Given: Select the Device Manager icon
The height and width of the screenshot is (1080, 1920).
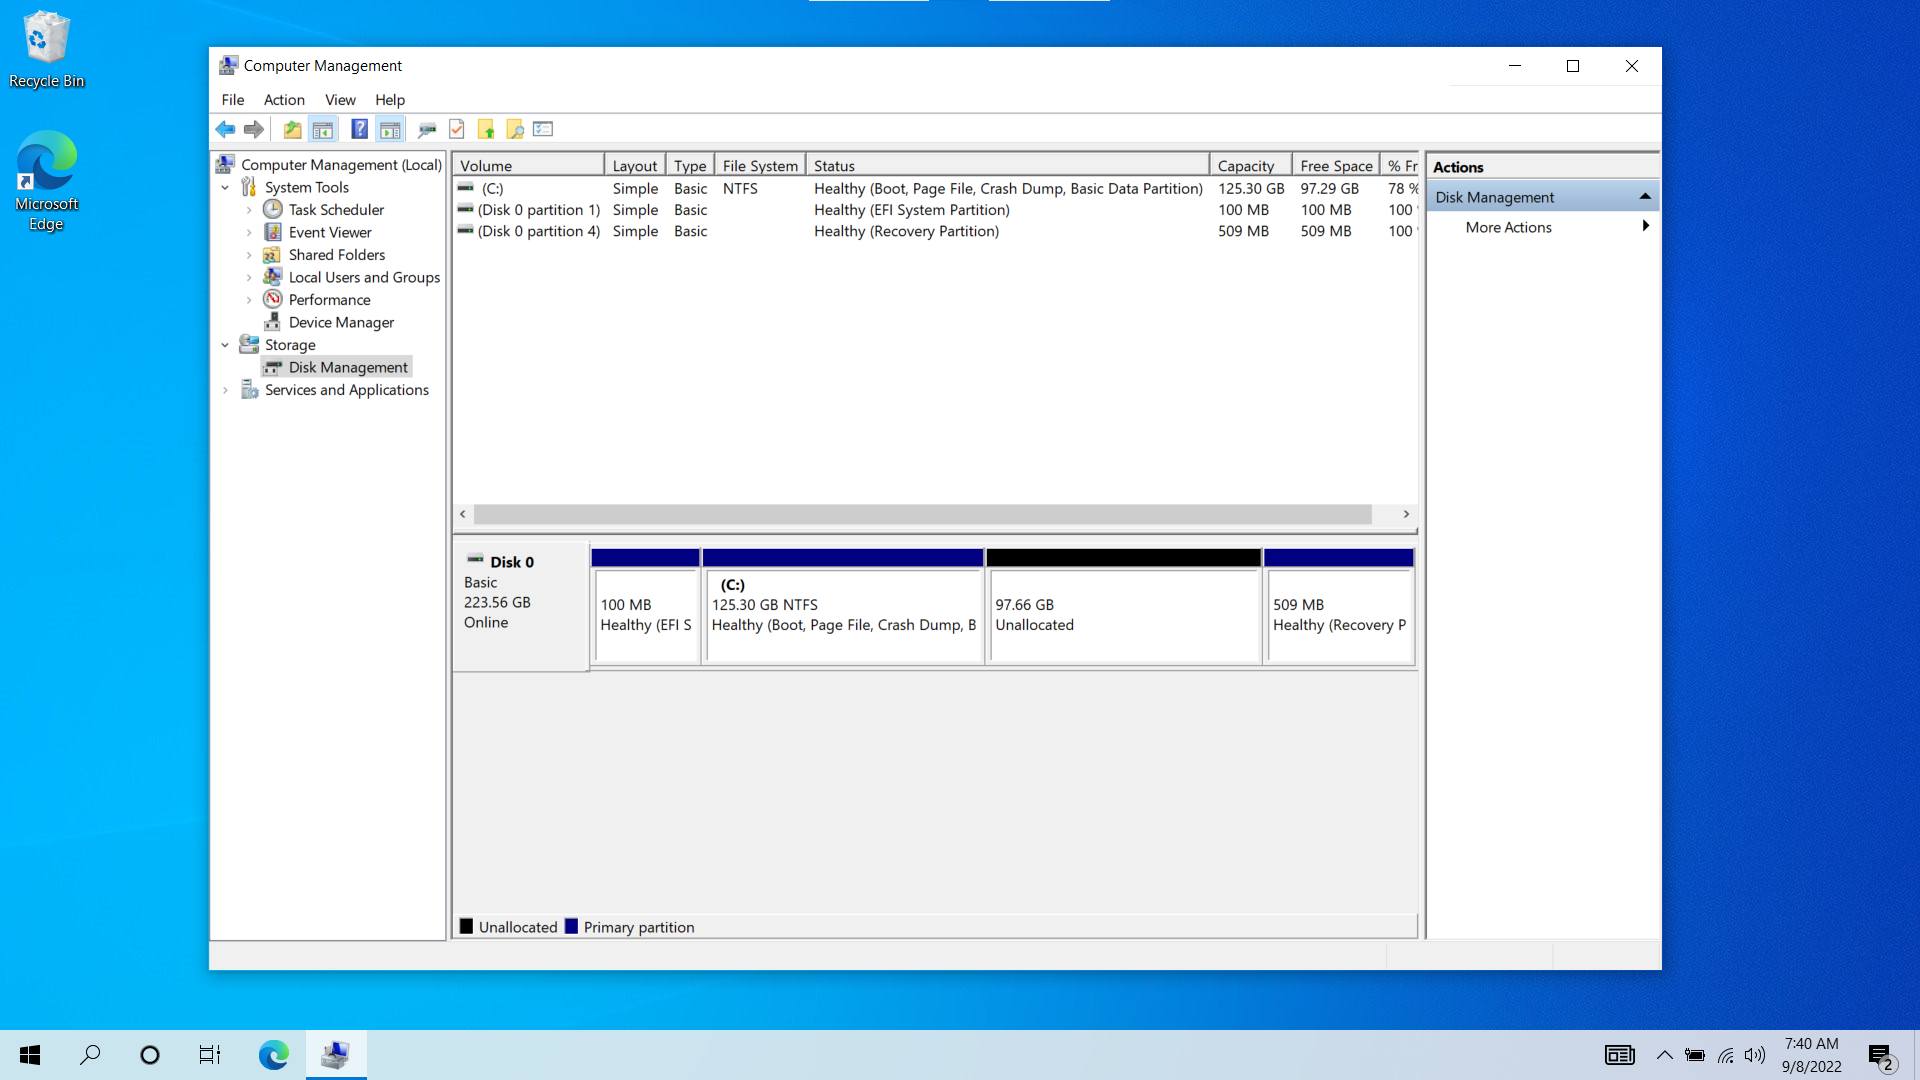Looking at the screenshot, I should (x=273, y=320).
